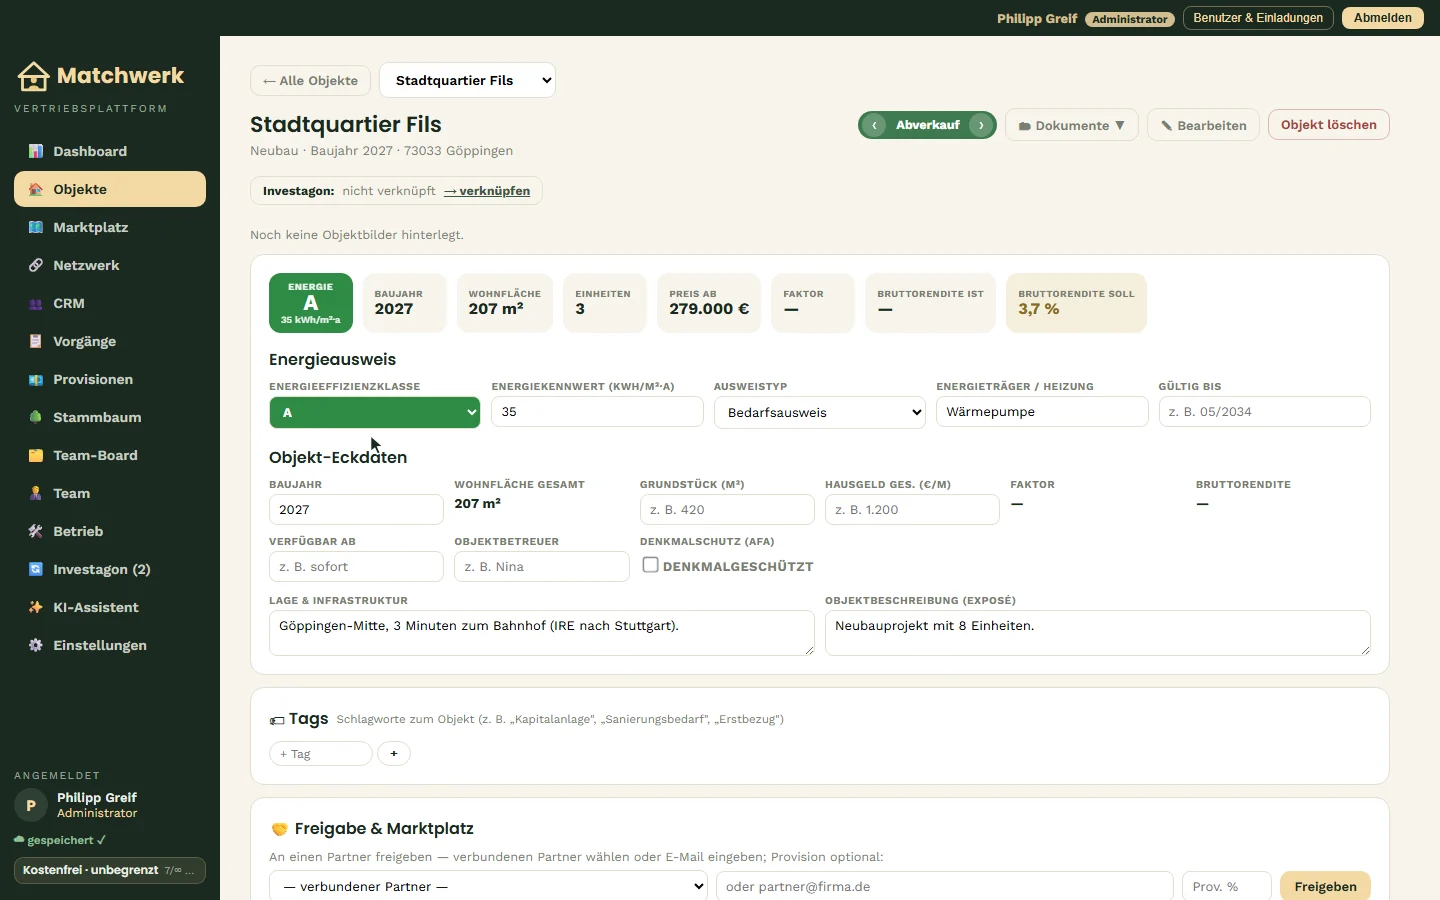Click the Marktplatz icon in sidebar

click(x=36, y=227)
